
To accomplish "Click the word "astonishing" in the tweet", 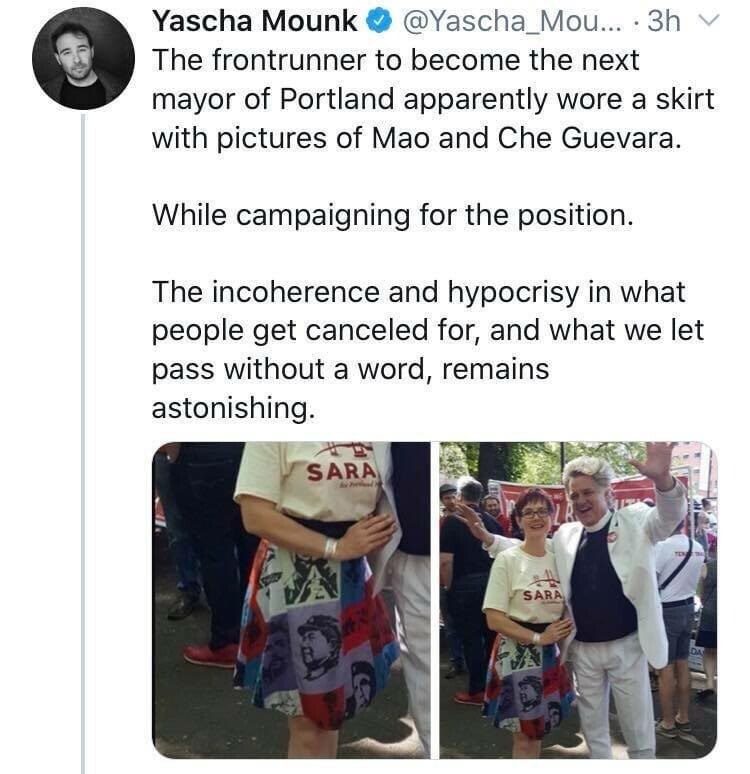I will (229, 408).
